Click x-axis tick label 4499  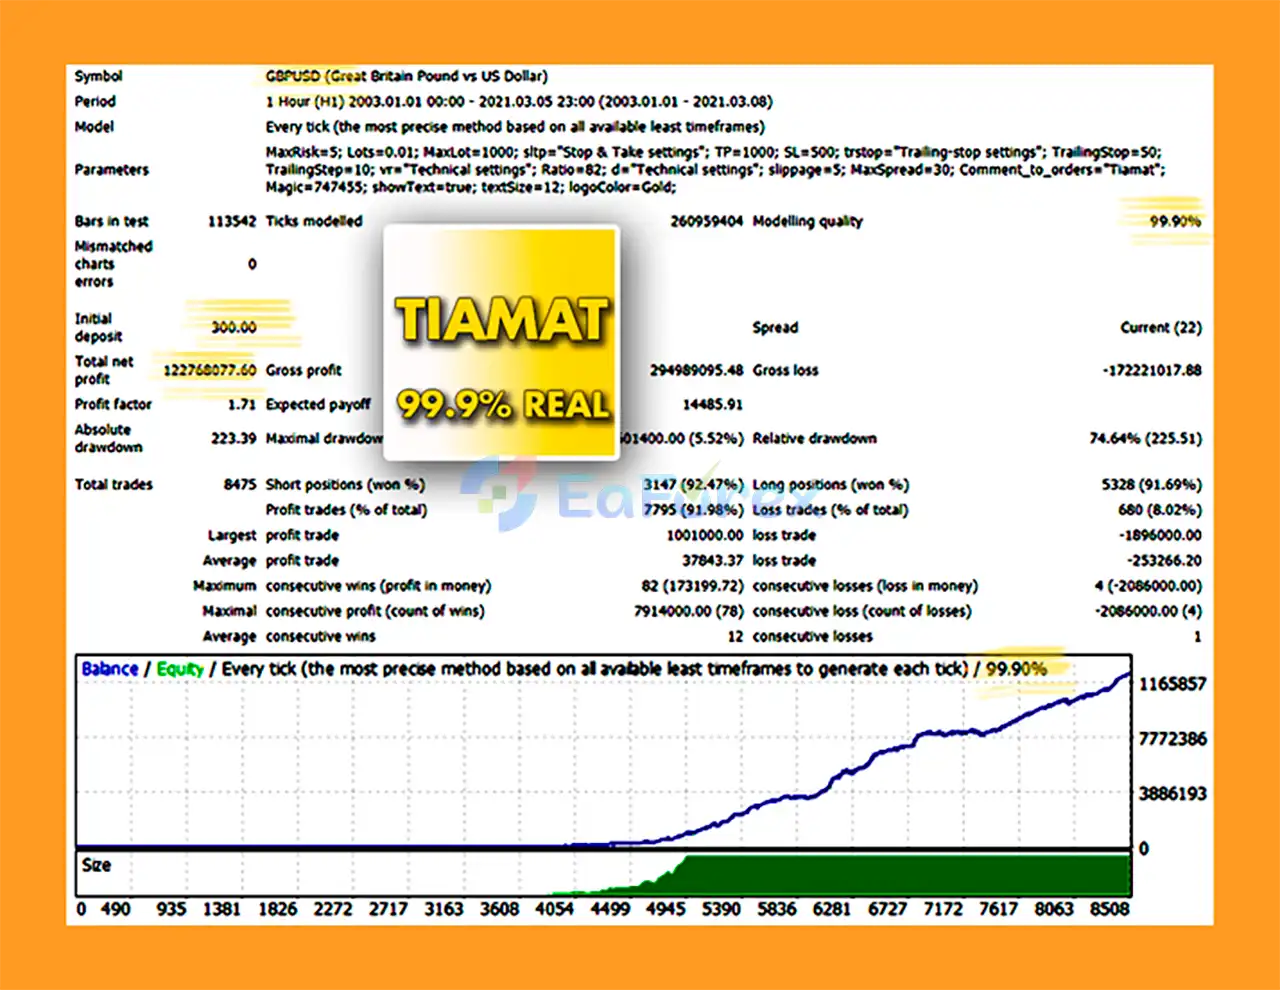click(609, 909)
